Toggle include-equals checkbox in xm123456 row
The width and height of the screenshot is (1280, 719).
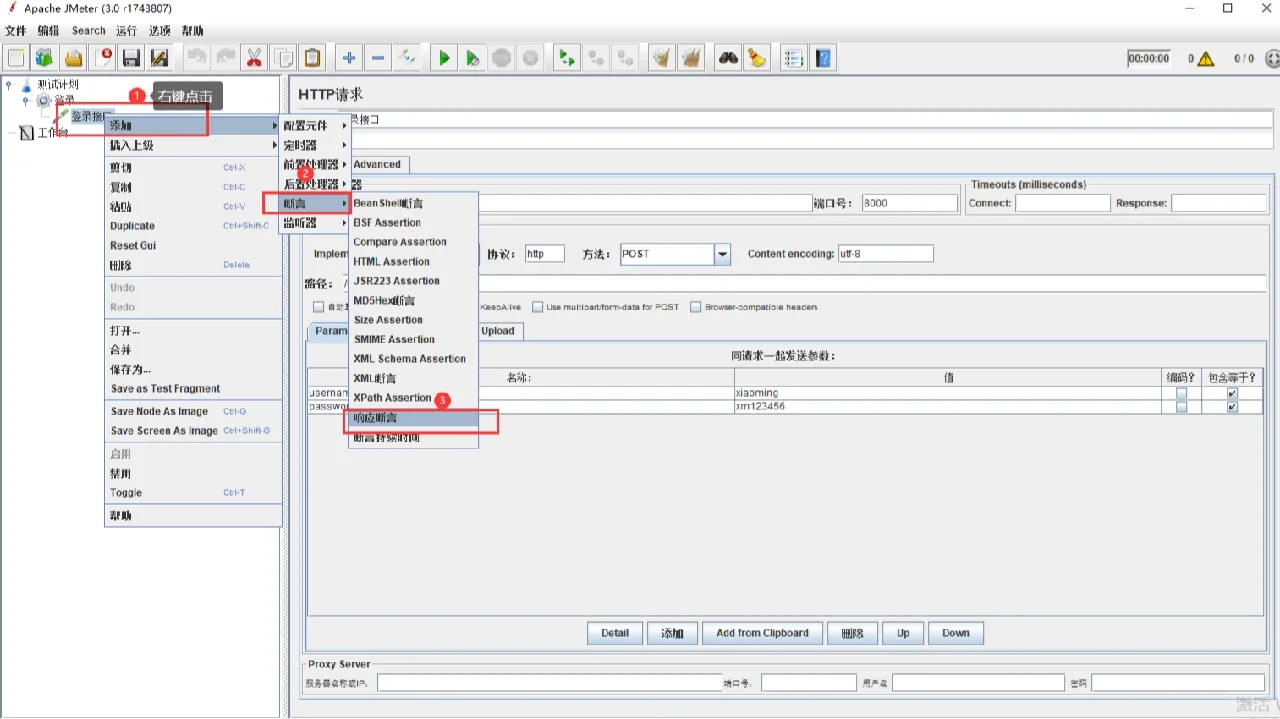pyautogui.click(x=1232, y=407)
